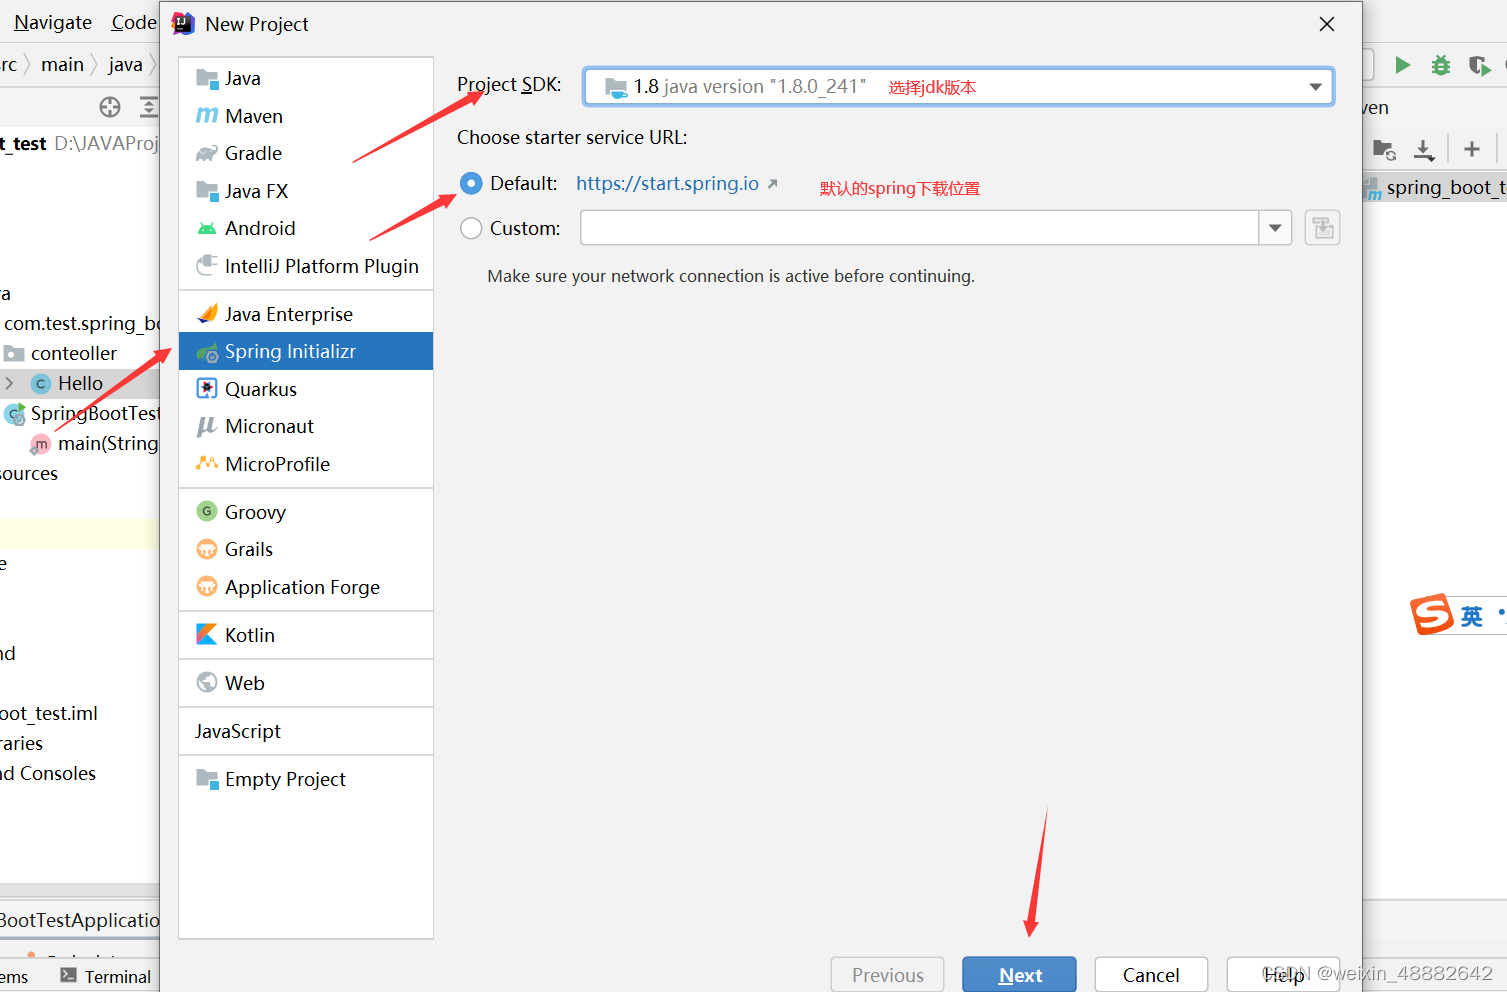The width and height of the screenshot is (1507, 992).
Task: Click Sogou input method S icon
Action: 1431,614
